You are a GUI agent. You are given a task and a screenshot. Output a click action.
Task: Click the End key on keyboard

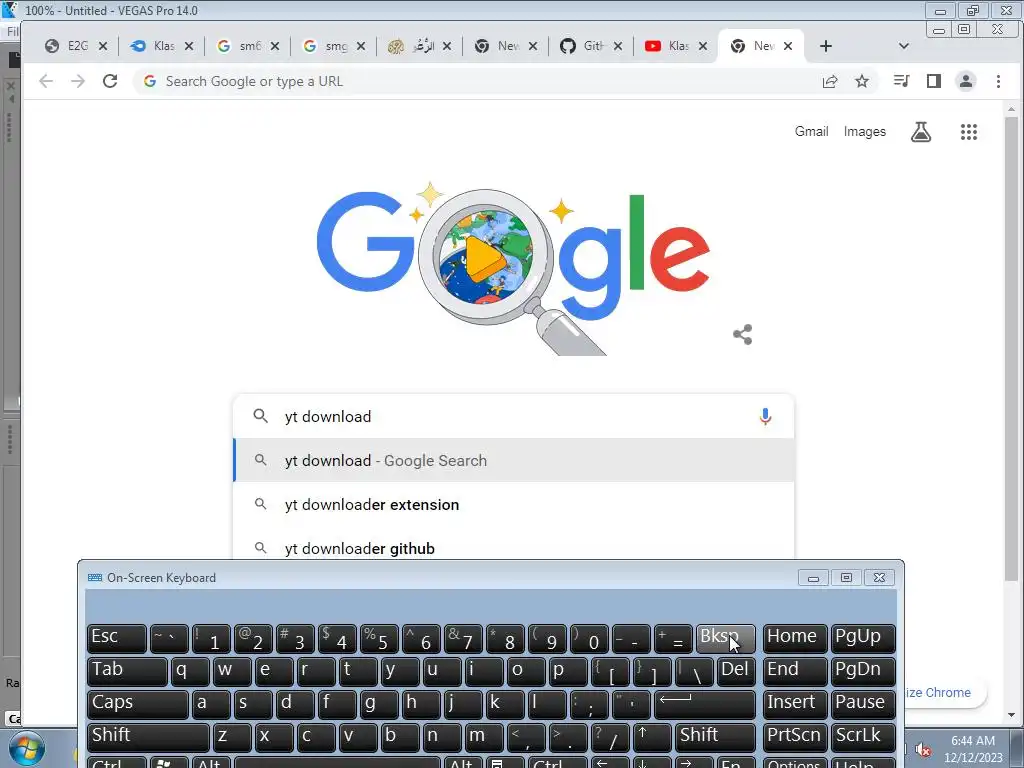pyautogui.click(x=795, y=671)
